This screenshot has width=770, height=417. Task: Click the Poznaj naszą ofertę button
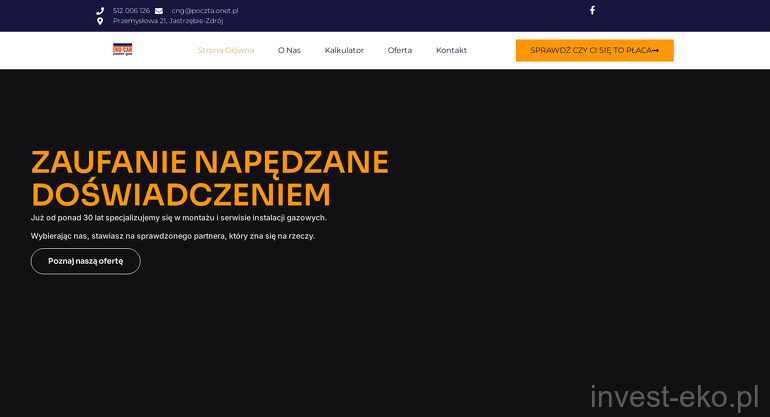click(85, 261)
